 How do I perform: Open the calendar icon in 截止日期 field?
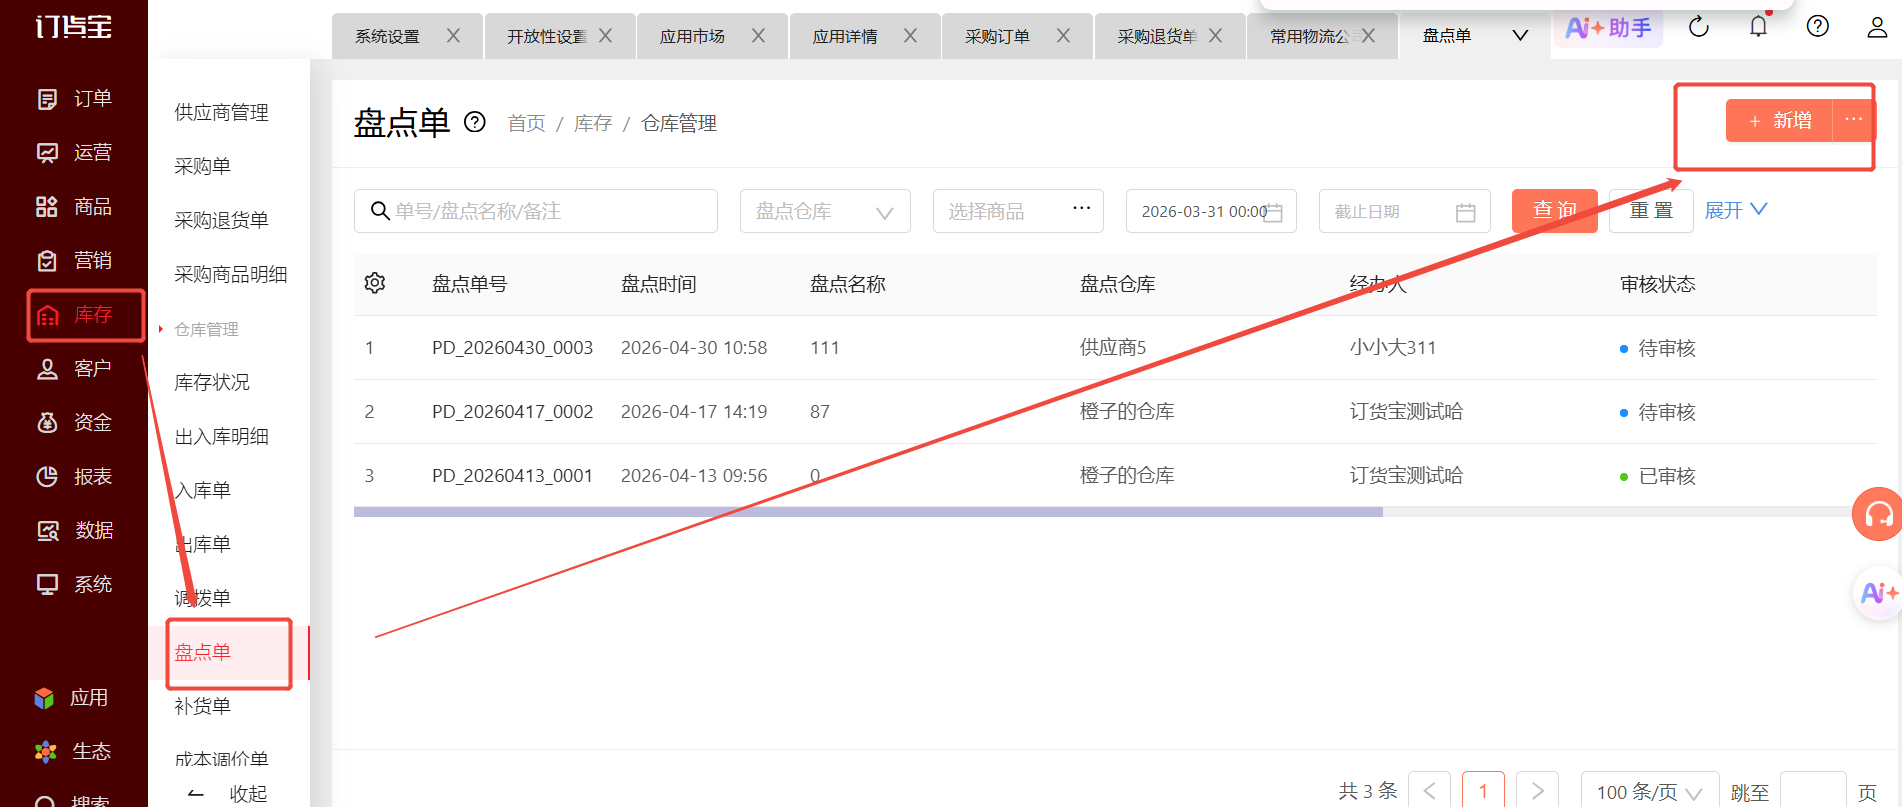[x=1465, y=212]
